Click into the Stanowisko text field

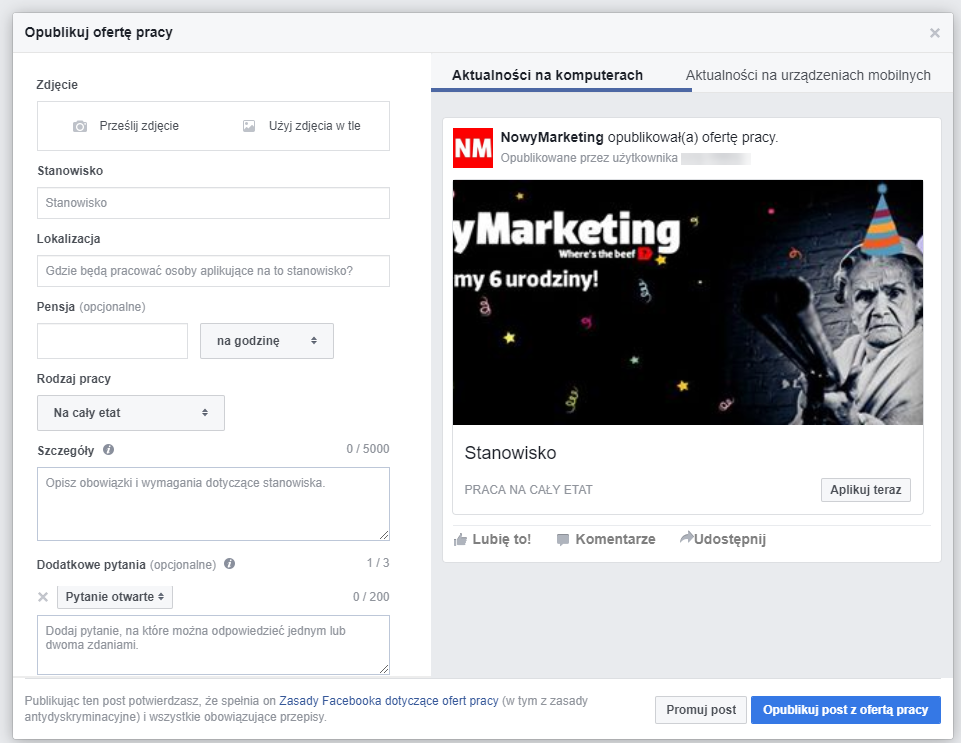tap(213, 203)
